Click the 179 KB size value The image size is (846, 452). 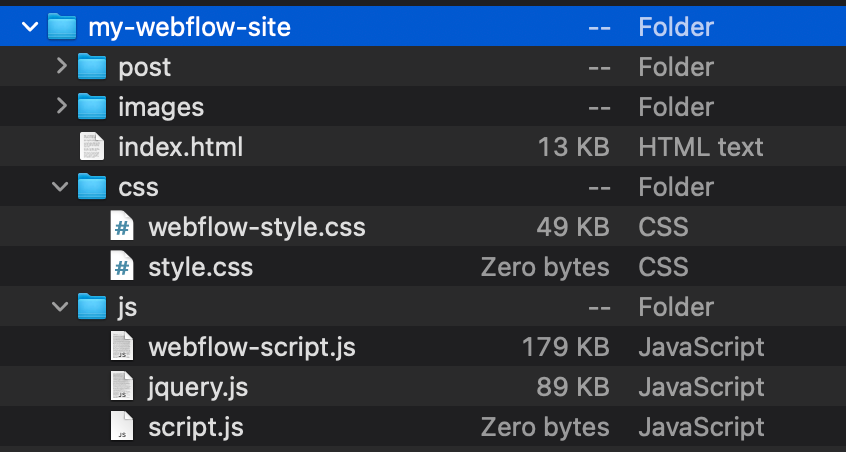coord(565,347)
